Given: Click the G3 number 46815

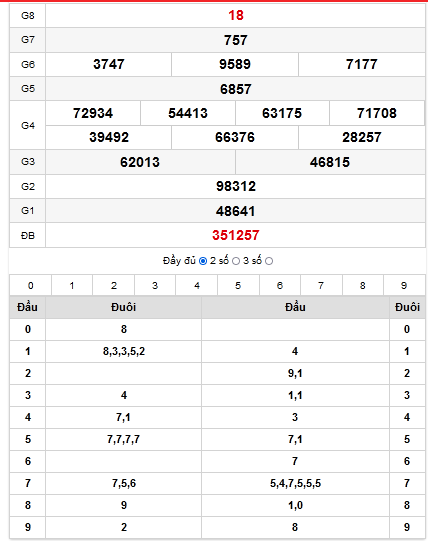Looking at the screenshot, I should click(330, 162).
